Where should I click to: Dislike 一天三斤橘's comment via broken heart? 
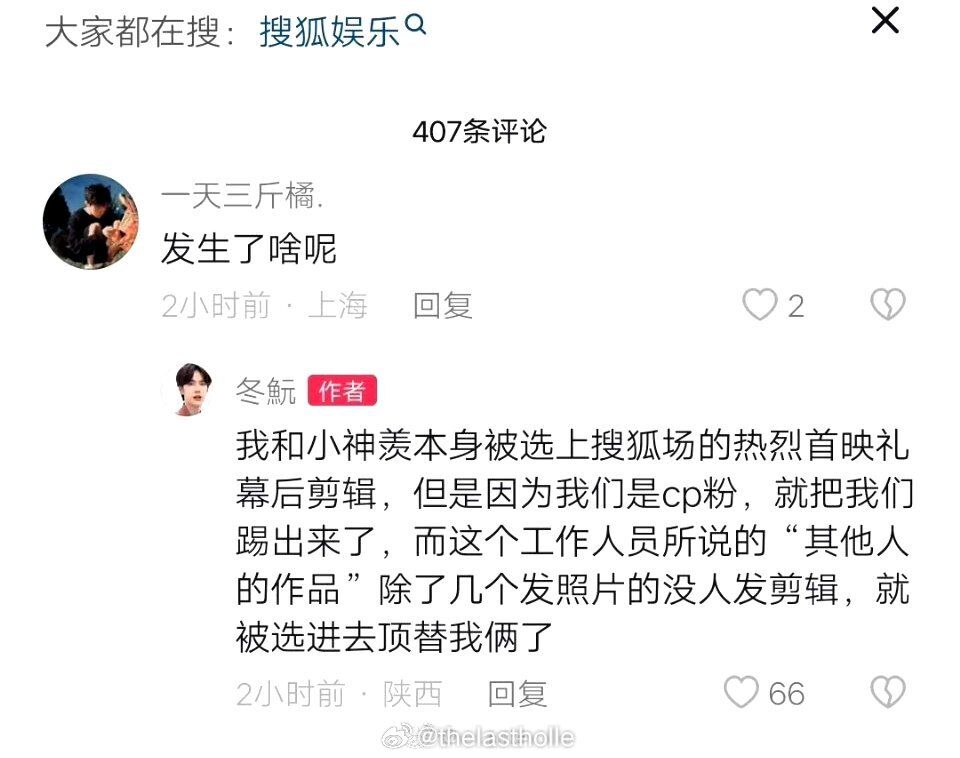tap(888, 304)
